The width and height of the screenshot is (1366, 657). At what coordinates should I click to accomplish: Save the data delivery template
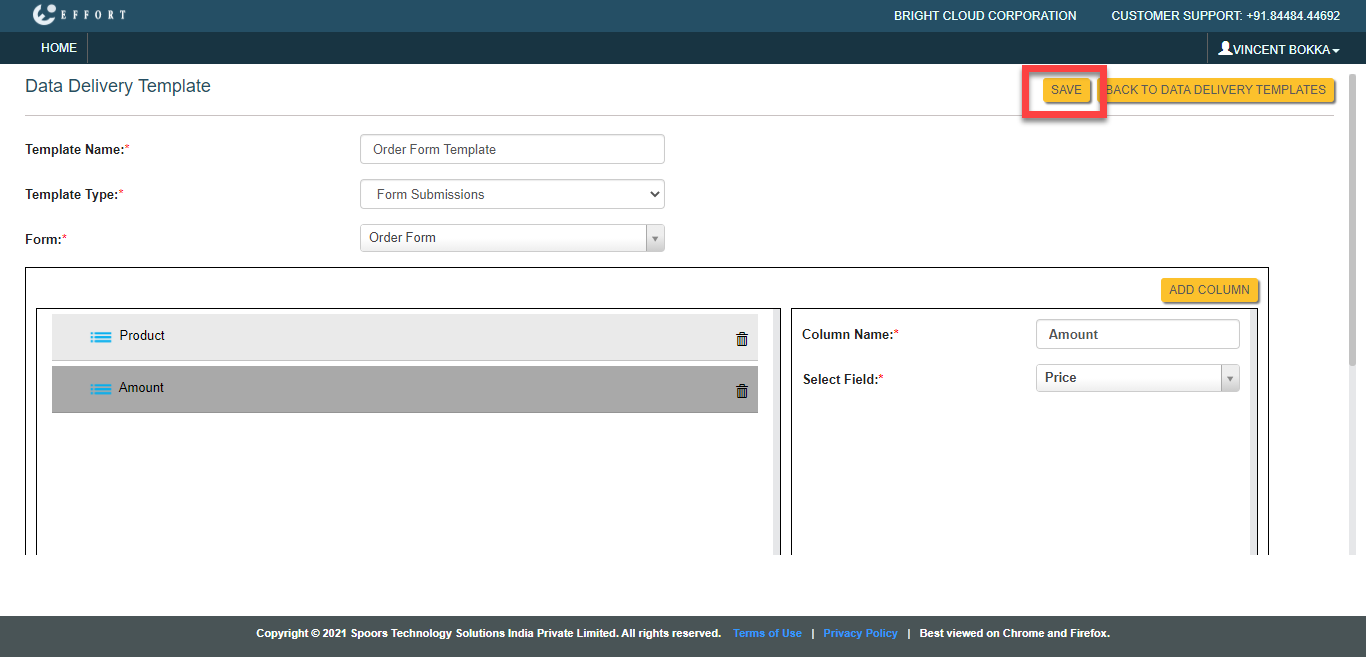(1066, 90)
